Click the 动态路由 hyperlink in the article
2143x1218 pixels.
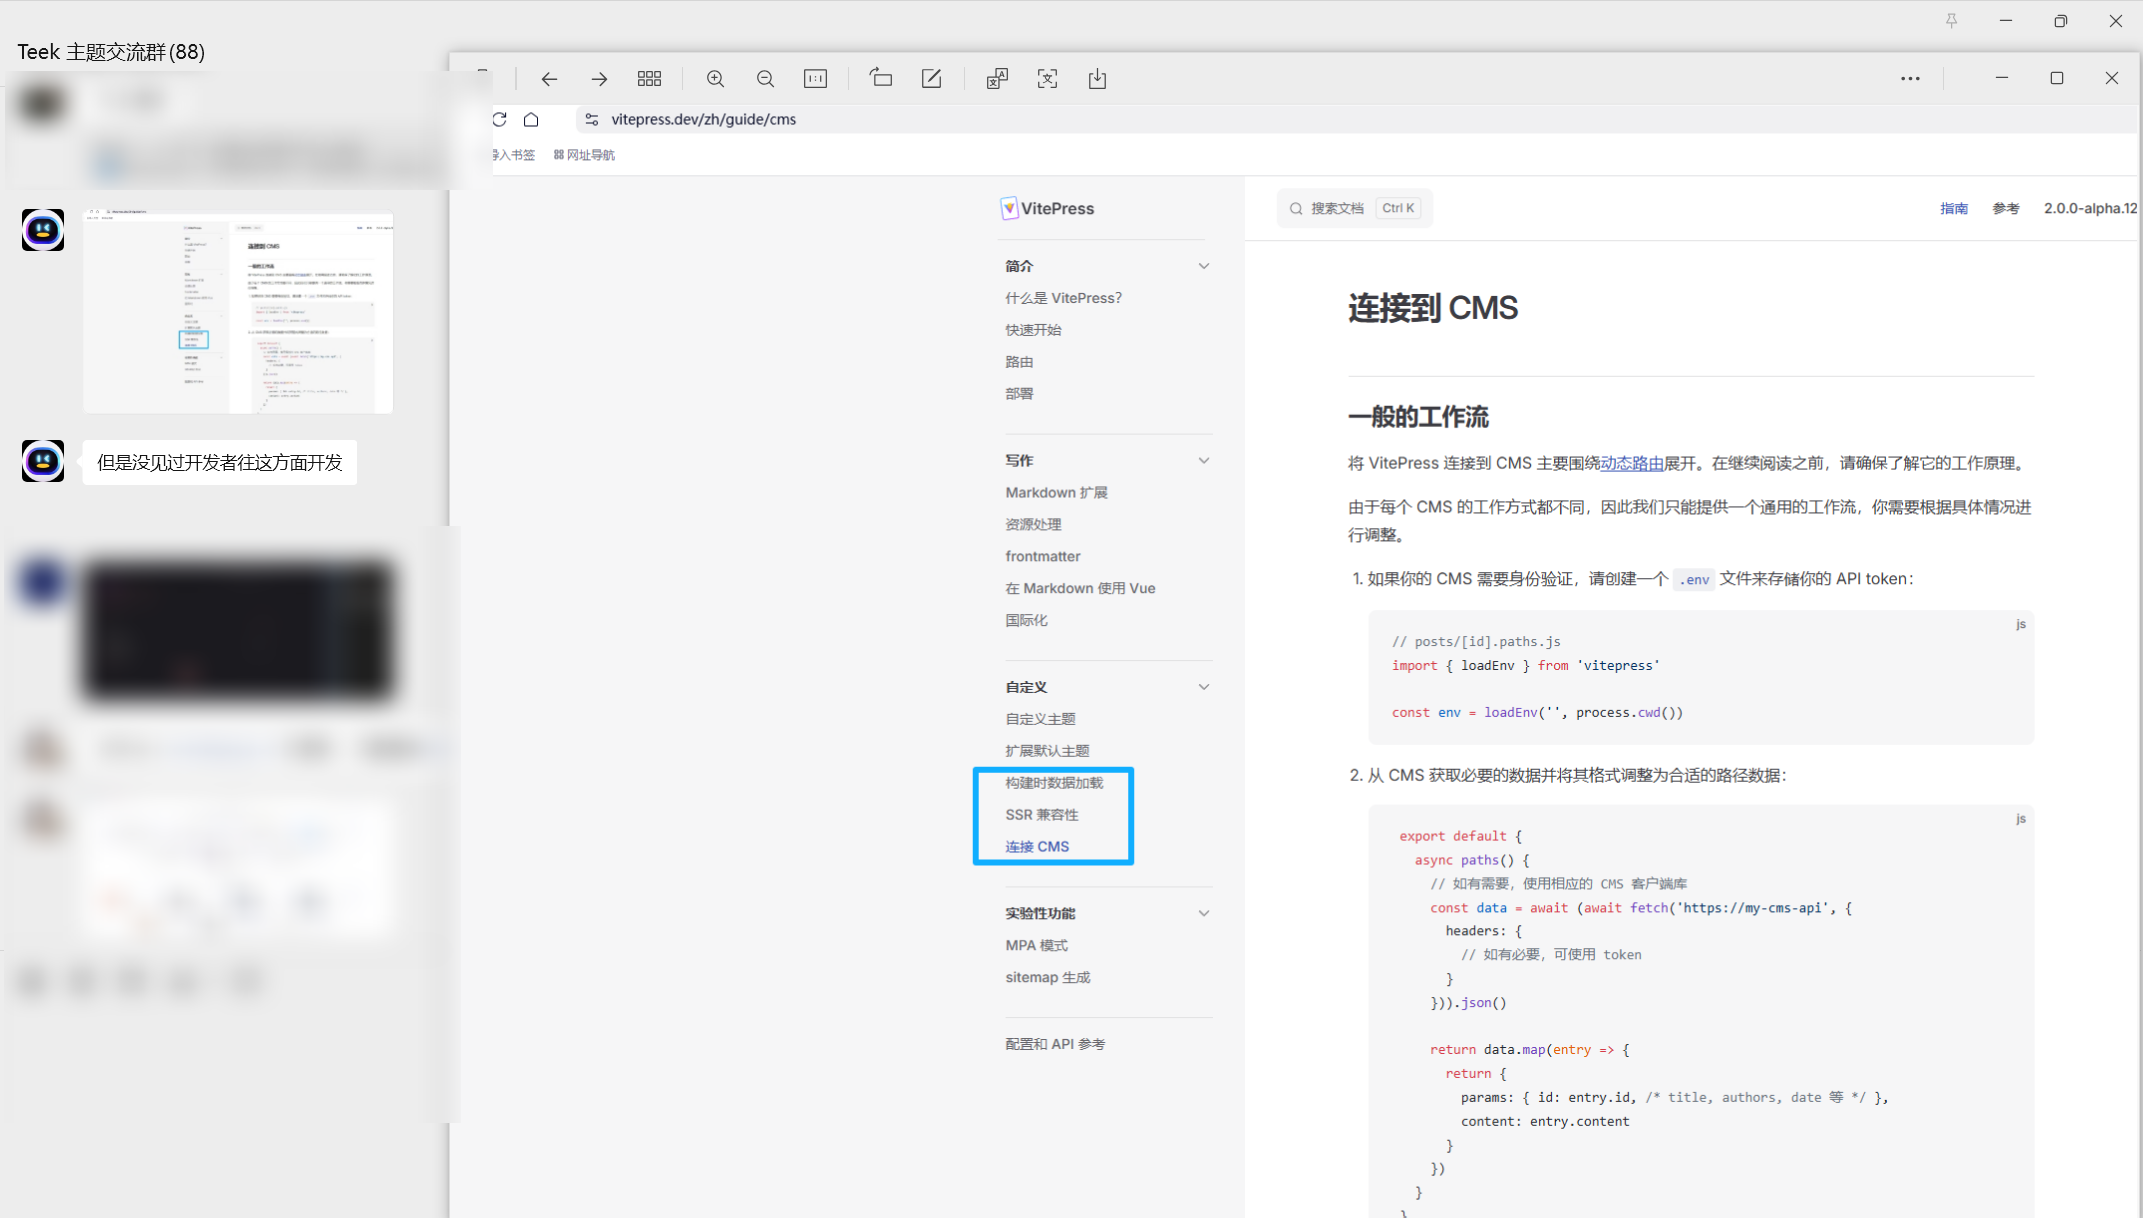click(1631, 463)
